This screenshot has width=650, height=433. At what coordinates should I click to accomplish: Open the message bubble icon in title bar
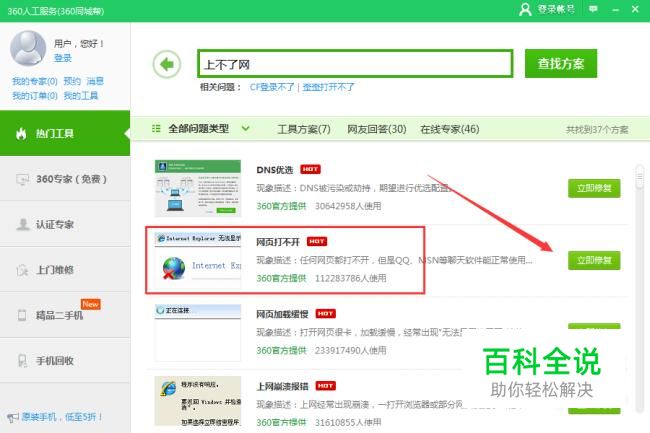click(593, 9)
